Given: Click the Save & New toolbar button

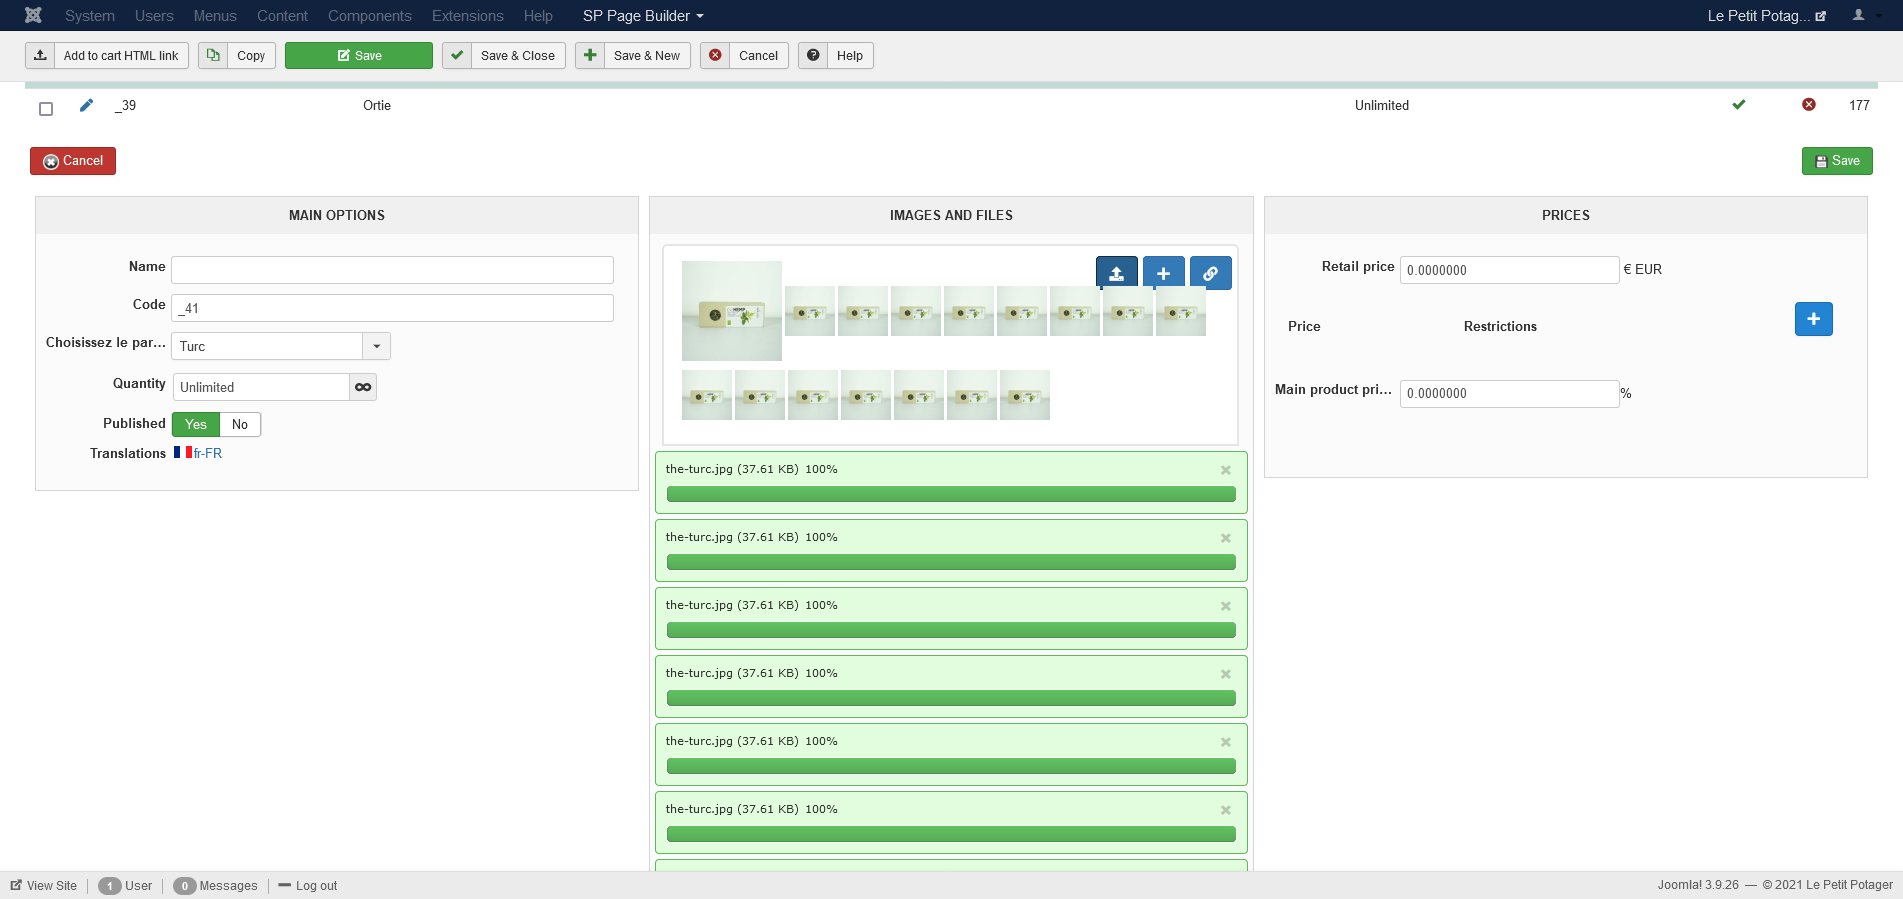Looking at the screenshot, I should [x=633, y=56].
